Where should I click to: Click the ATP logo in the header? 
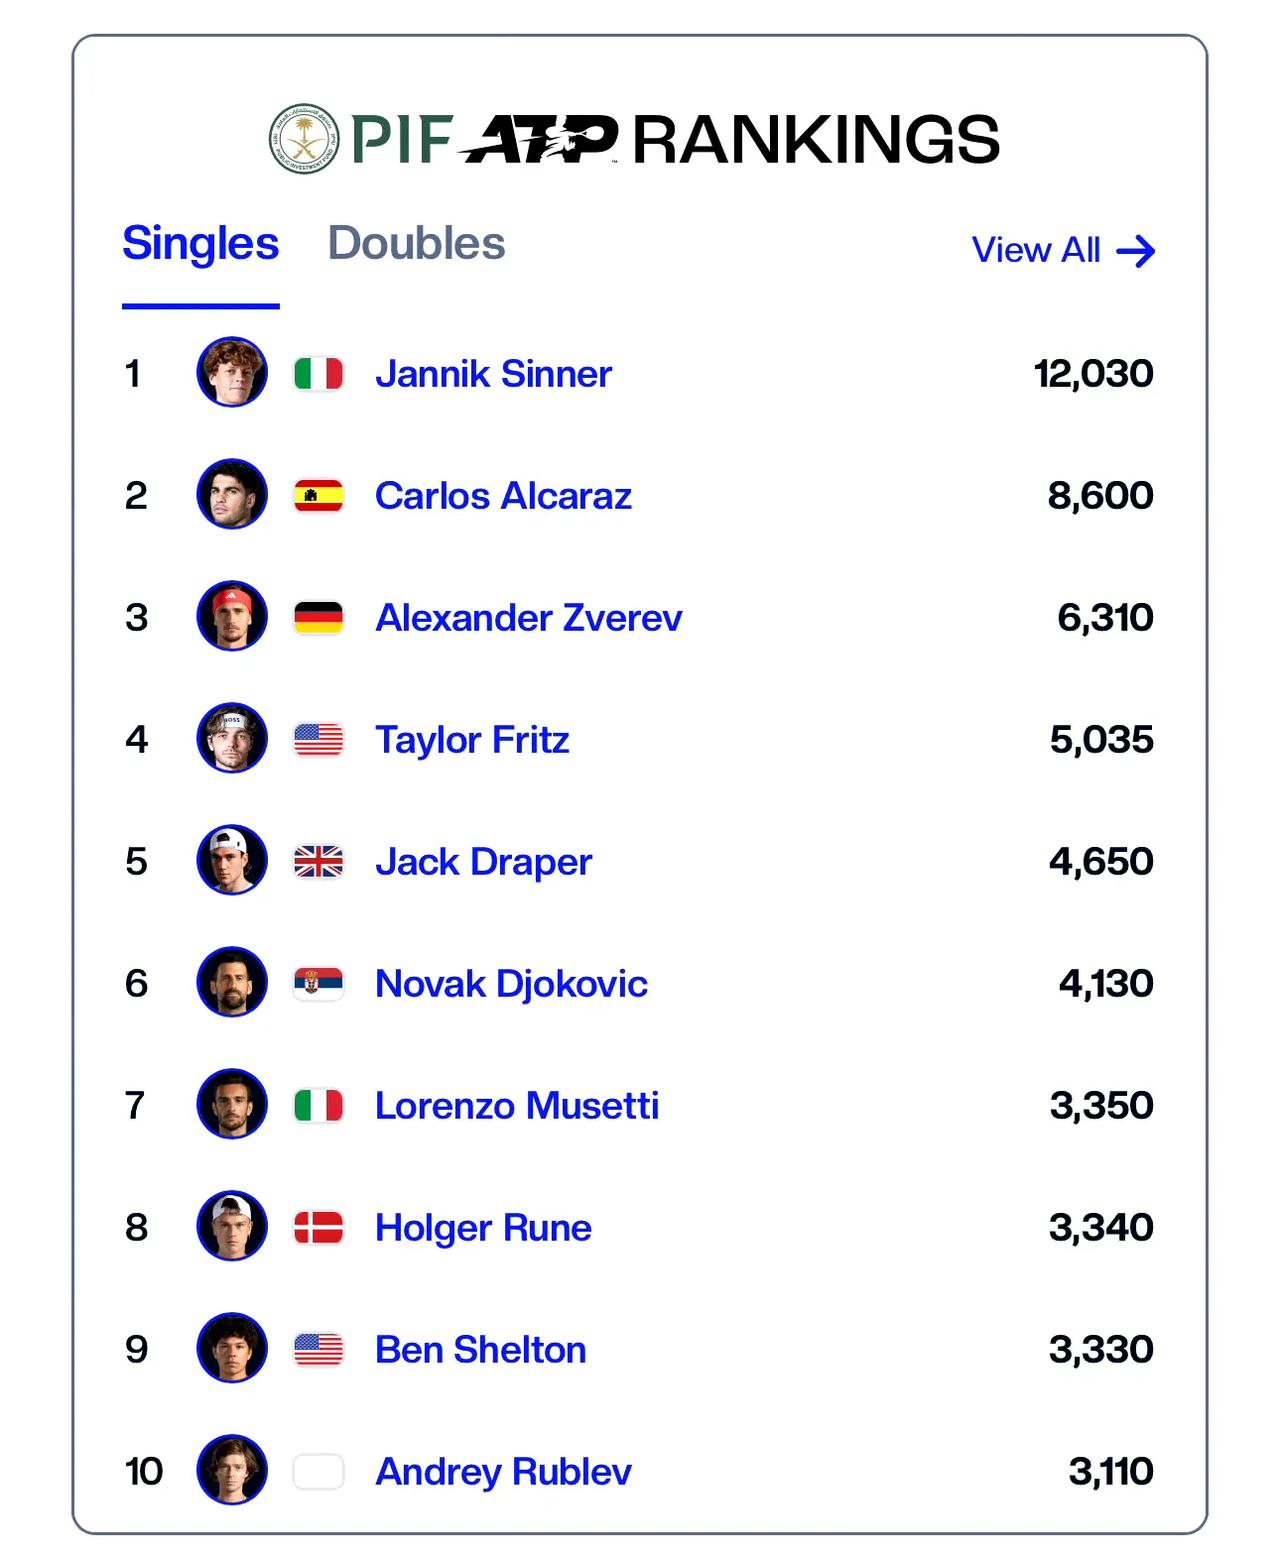pyautogui.click(x=539, y=139)
